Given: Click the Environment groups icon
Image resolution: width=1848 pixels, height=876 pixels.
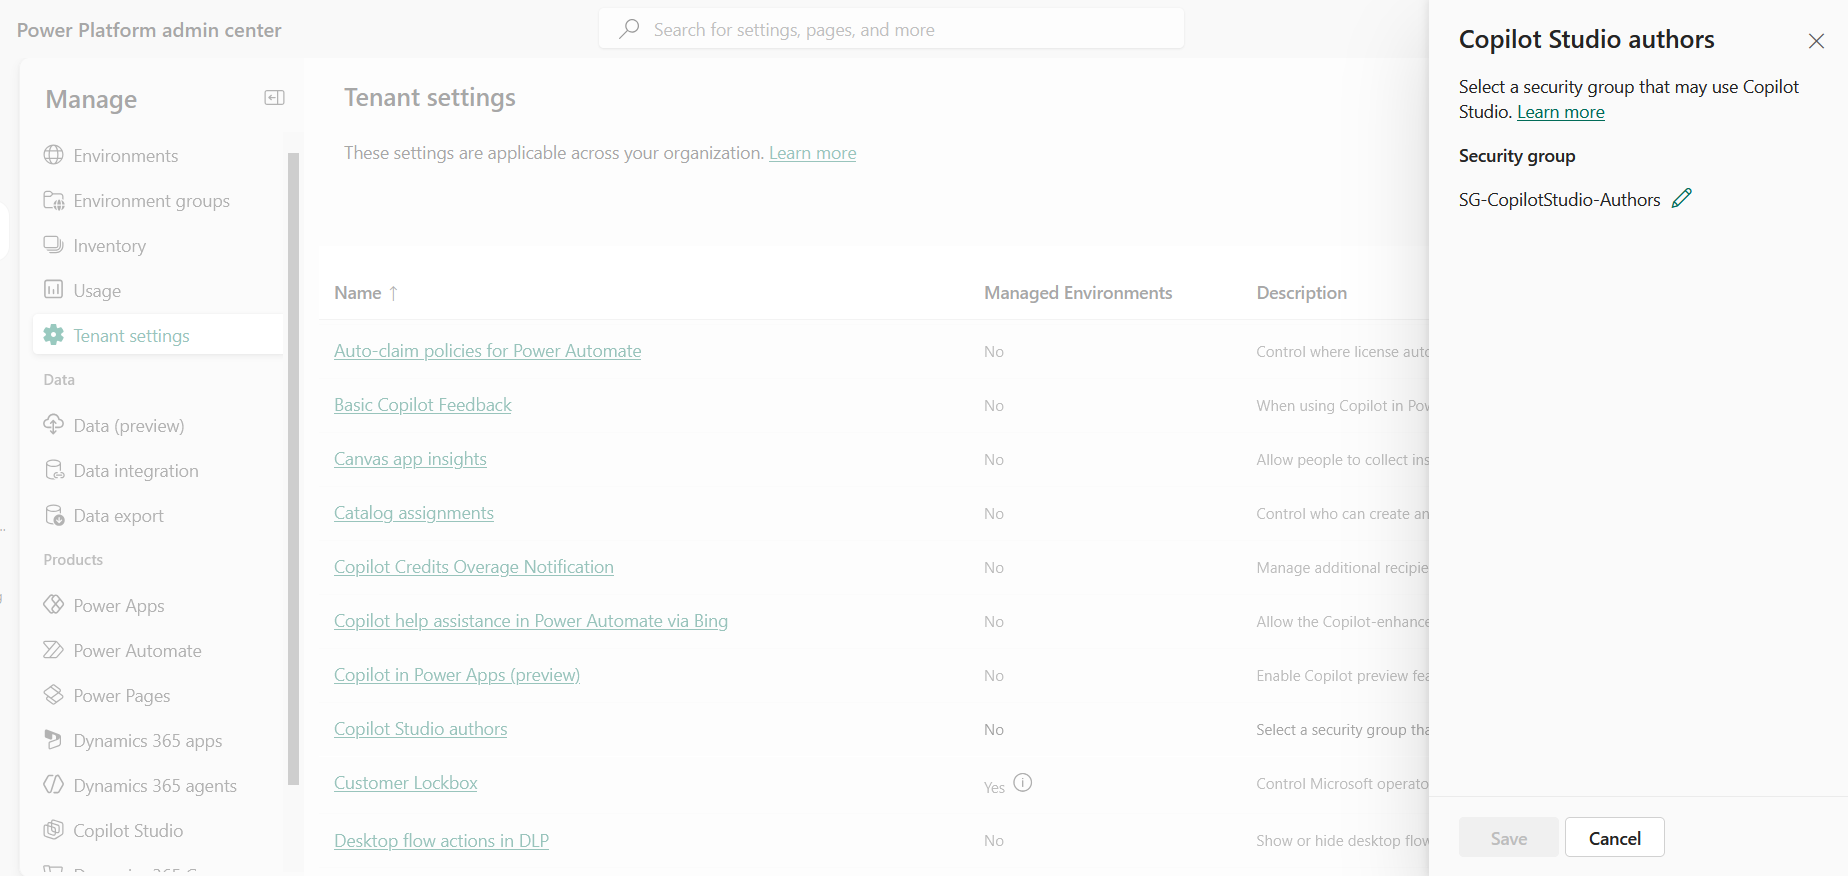Looking at the screenshot, I should tap(54, 200).
